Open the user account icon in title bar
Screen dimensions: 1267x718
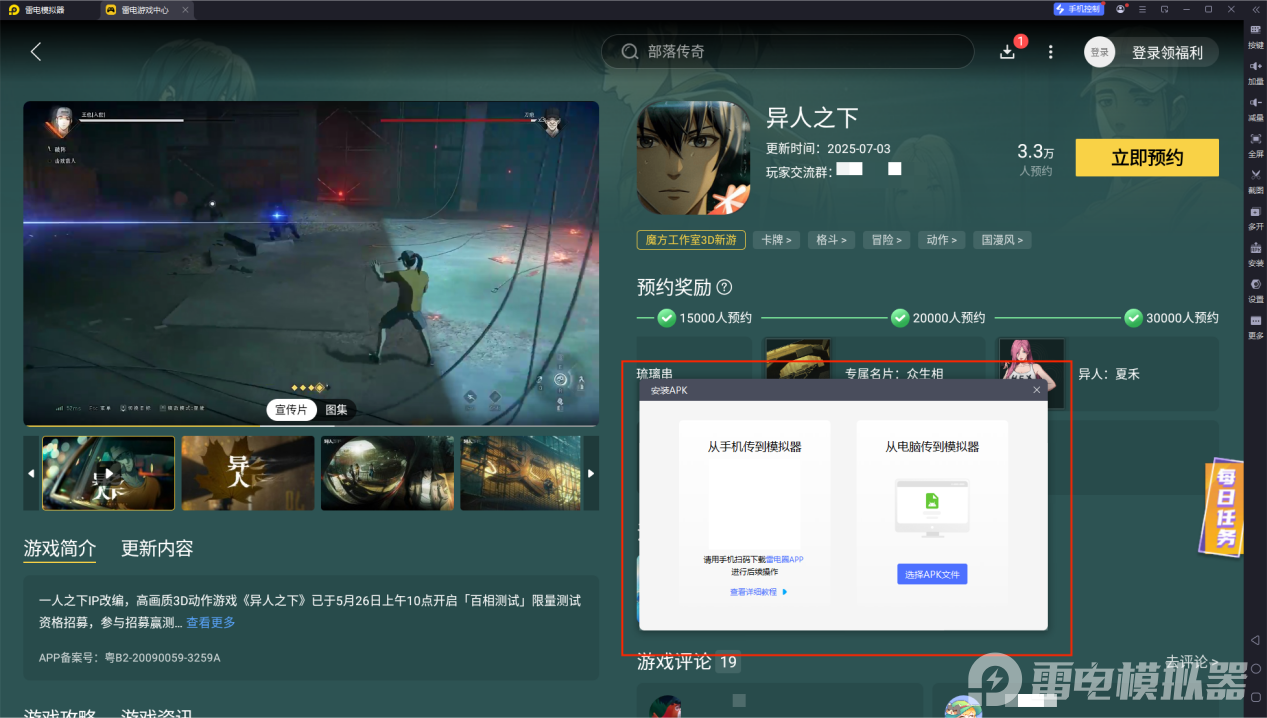click(1121, 9)
